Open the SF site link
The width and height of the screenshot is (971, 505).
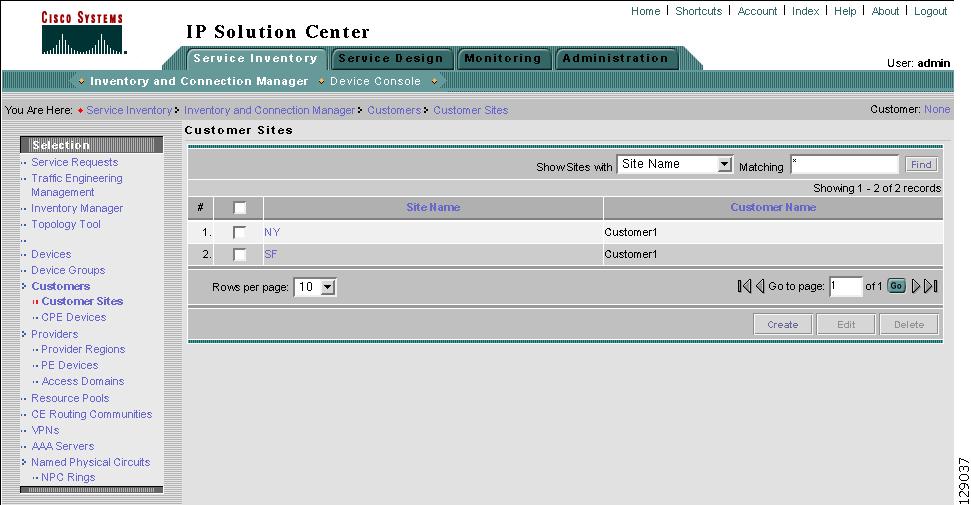(x=271, y=254)
